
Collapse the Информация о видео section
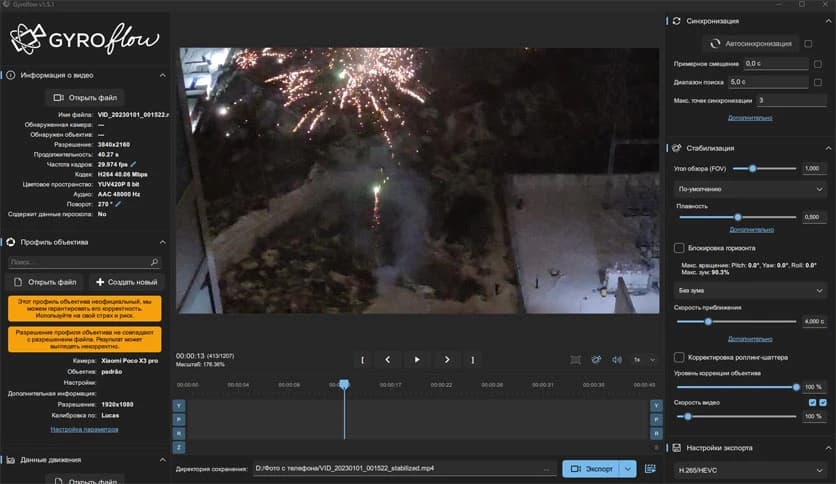[x=162, y=75]
